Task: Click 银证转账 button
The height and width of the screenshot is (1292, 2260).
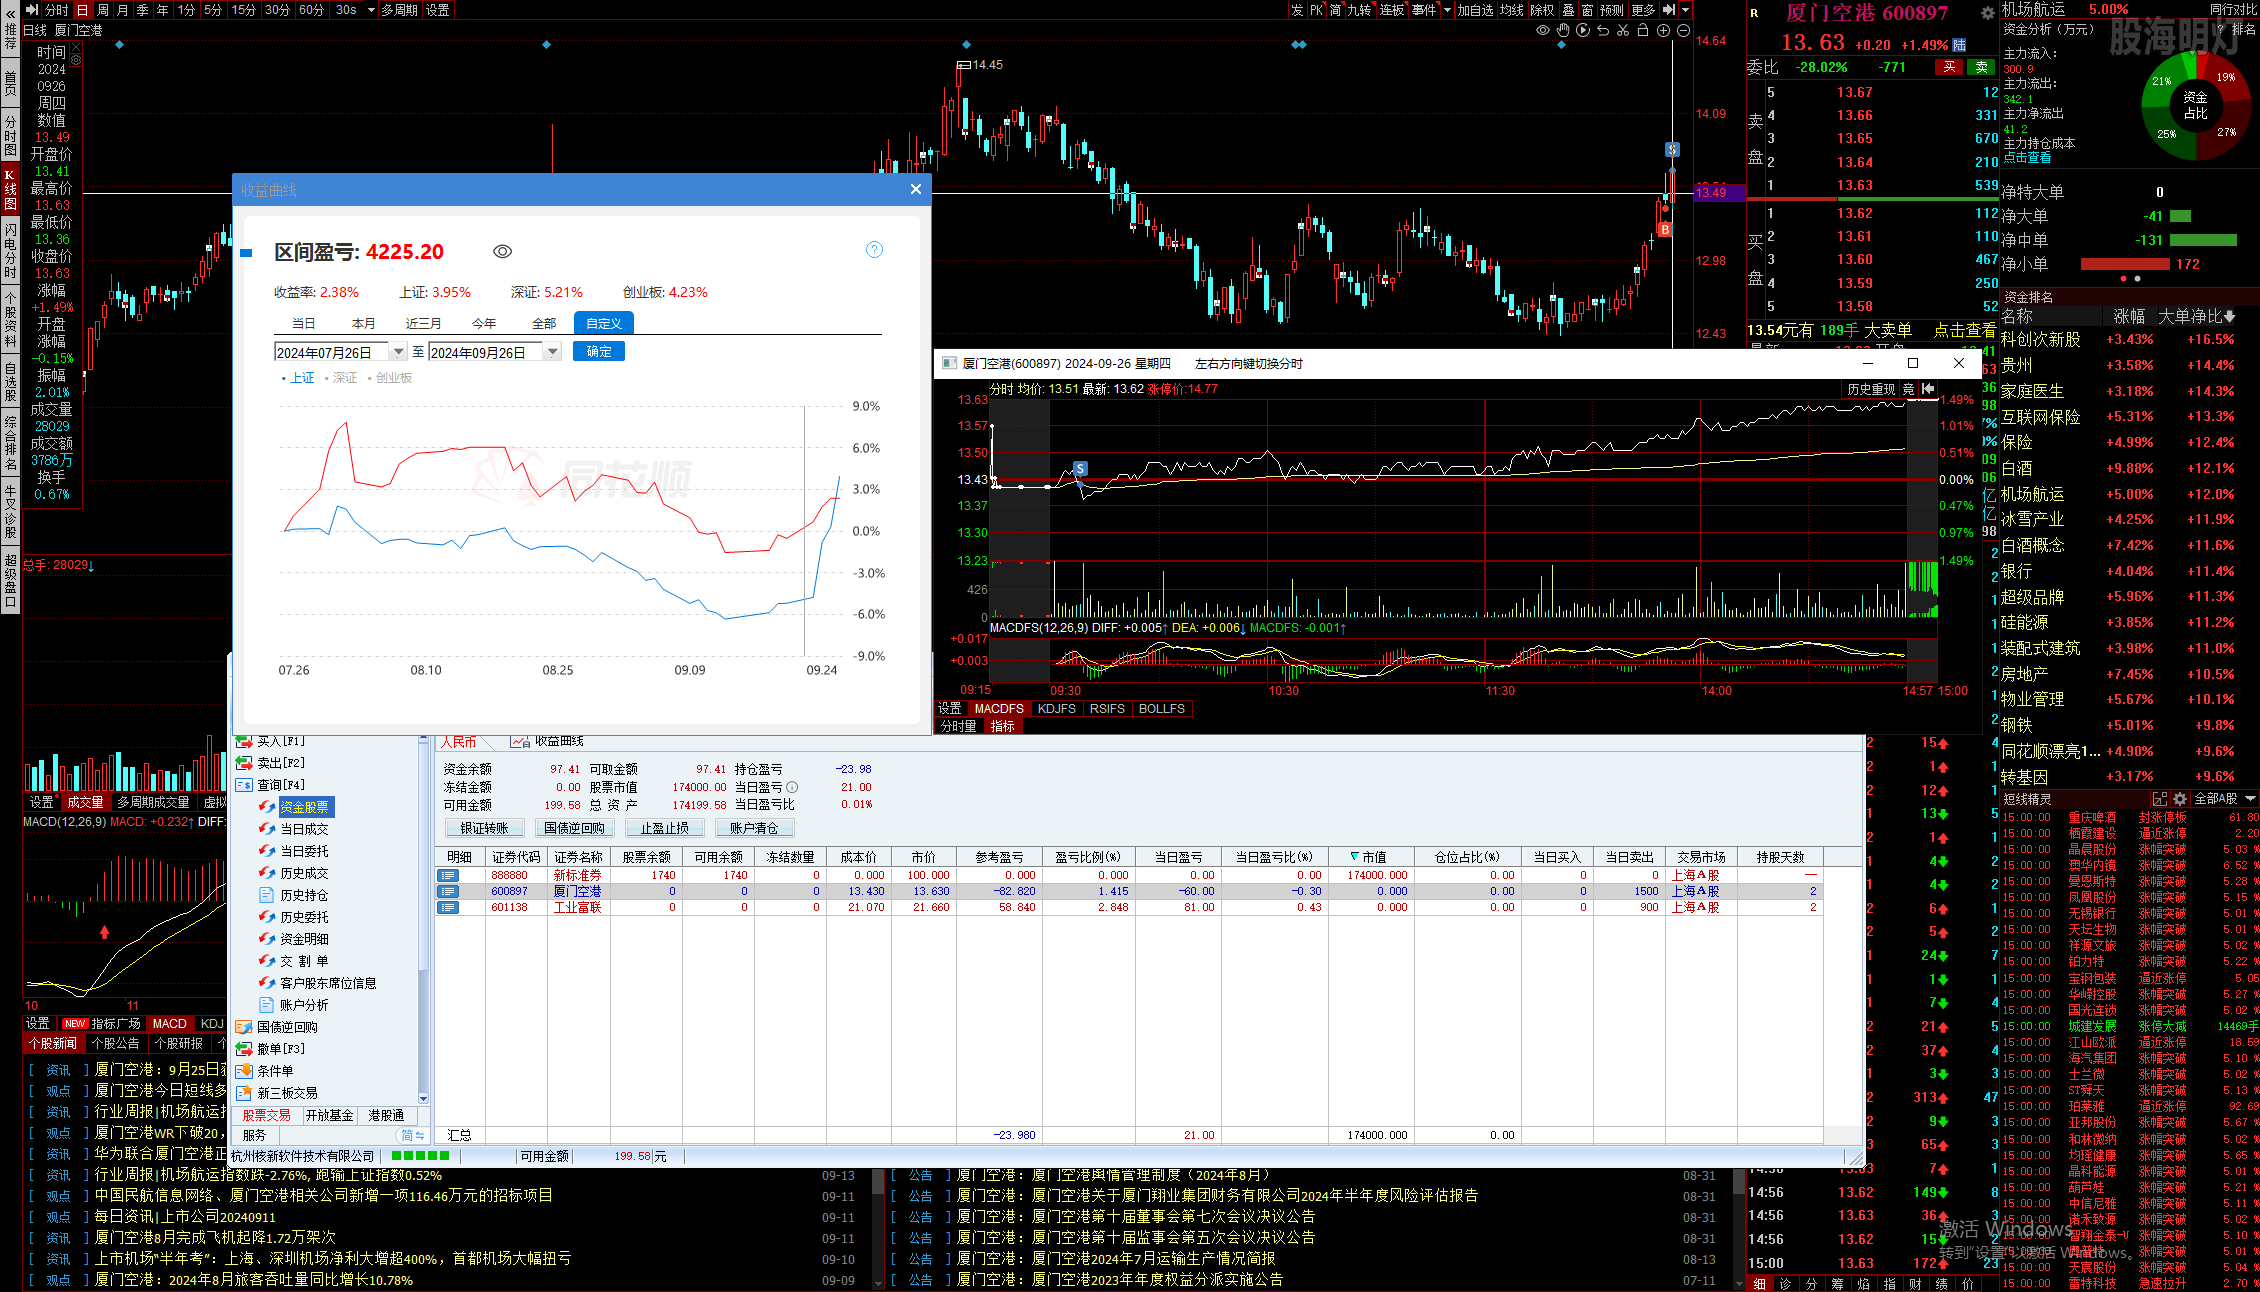Action: (484, 828)
